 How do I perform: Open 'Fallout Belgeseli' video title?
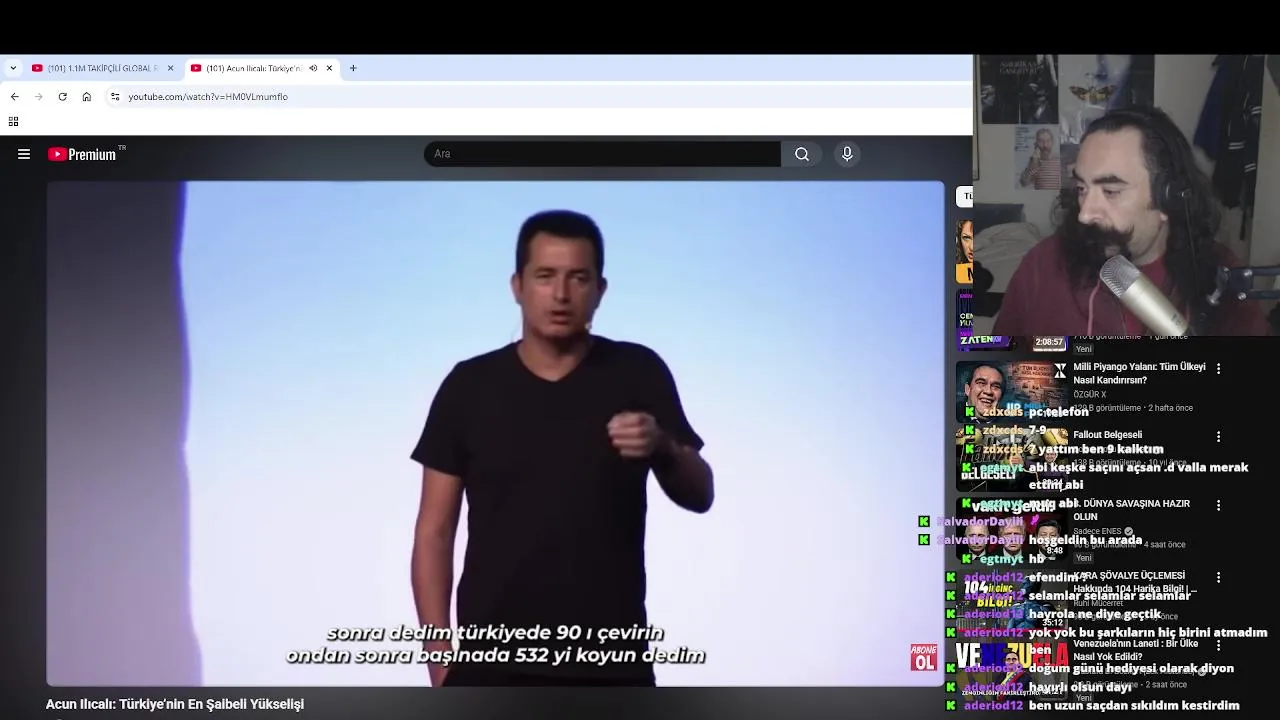1107,435
